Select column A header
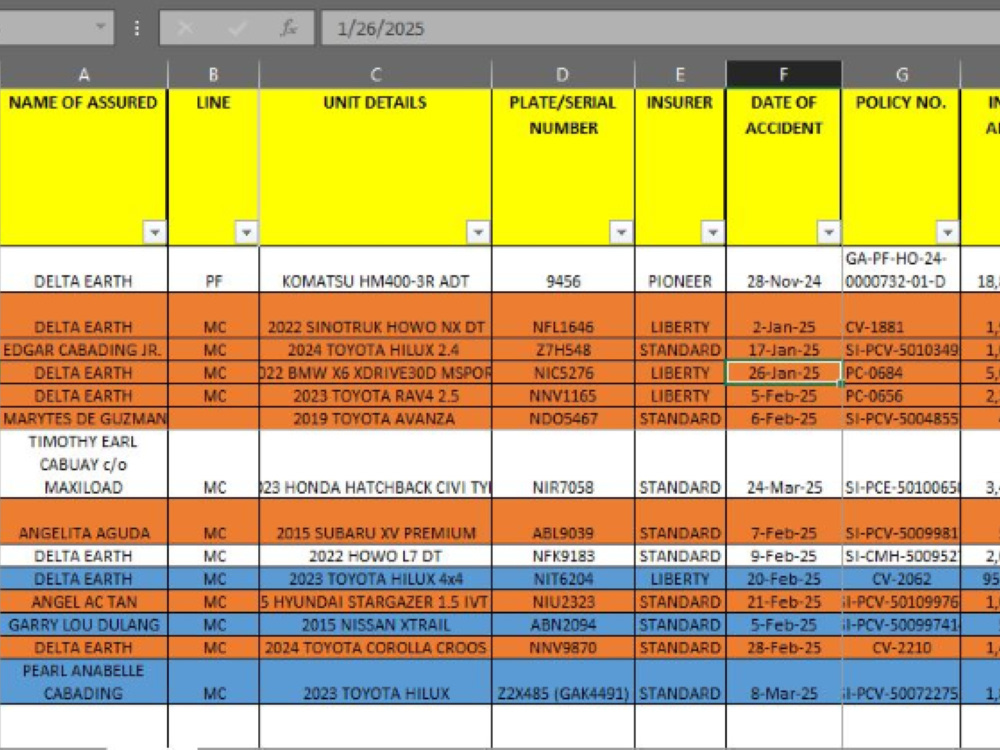1000x750 pixels. click(x=84, y=75)
